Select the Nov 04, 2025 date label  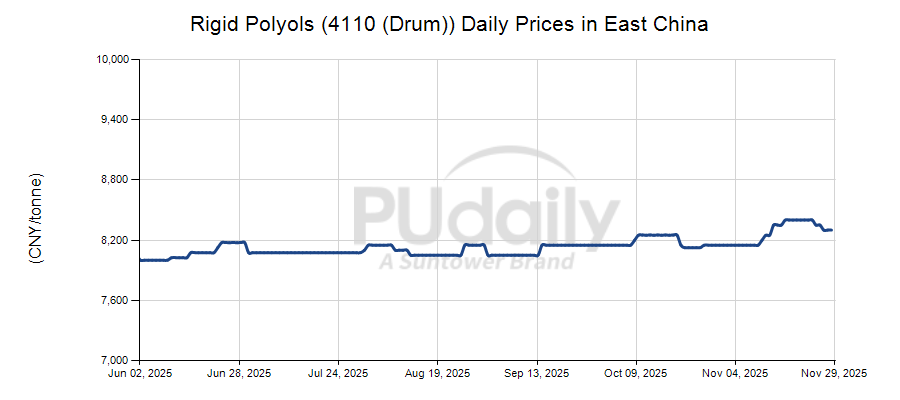736,374
